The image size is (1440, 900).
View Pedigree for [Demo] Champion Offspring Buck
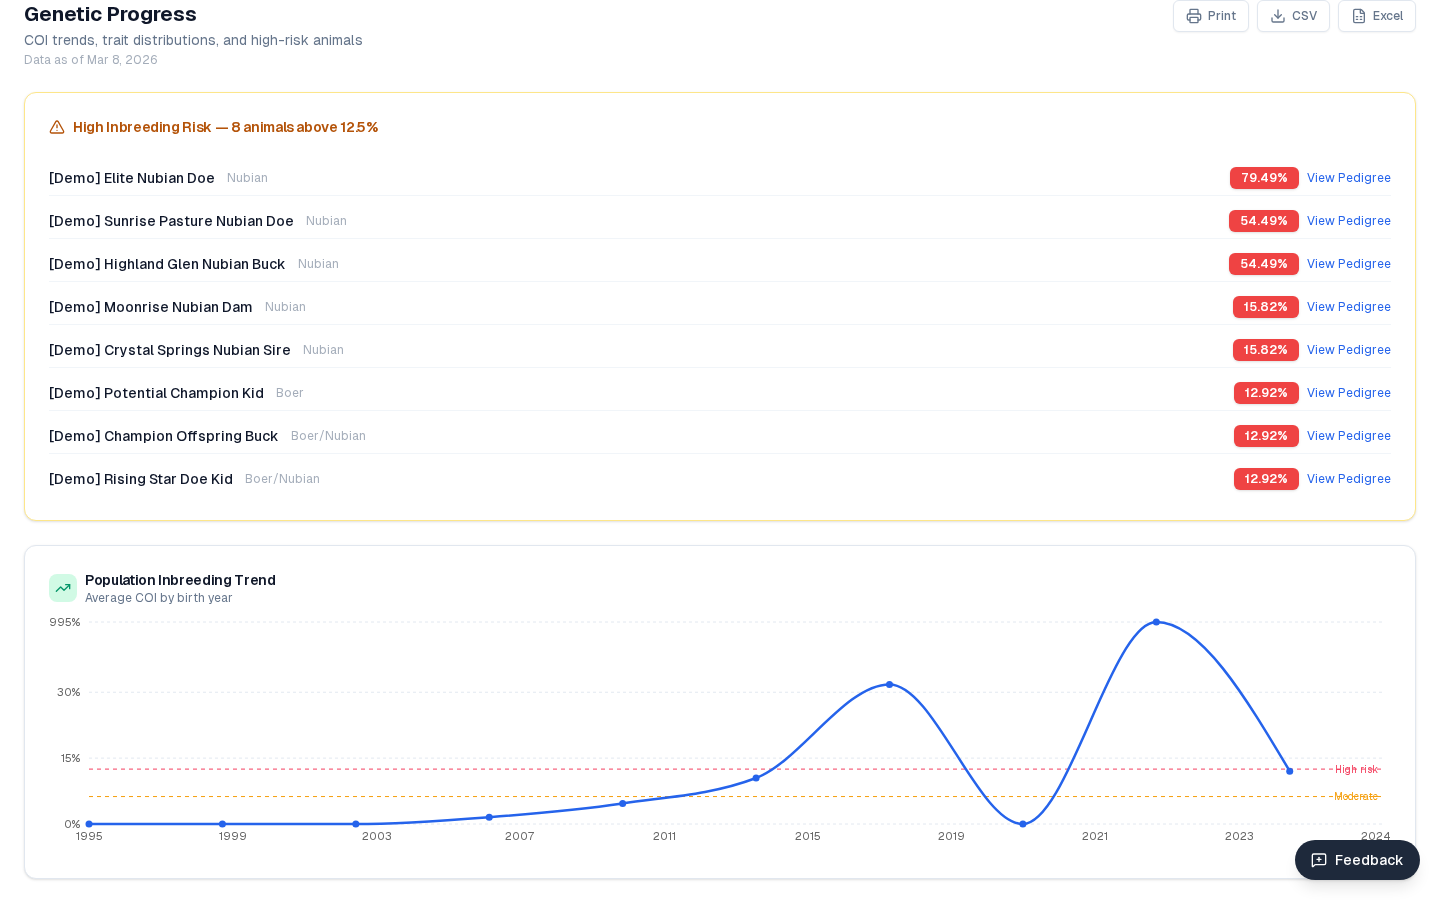point(1349,436)
